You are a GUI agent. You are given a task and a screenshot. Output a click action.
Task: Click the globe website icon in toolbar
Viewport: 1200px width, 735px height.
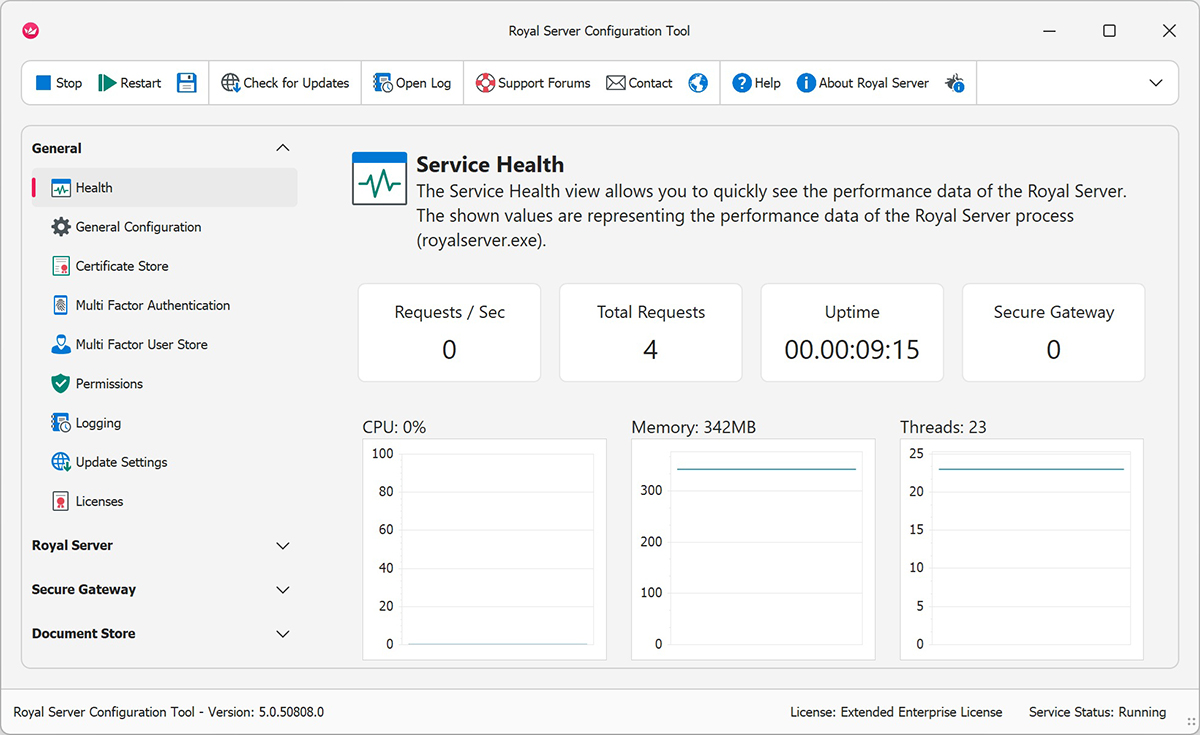pos(698,83)
